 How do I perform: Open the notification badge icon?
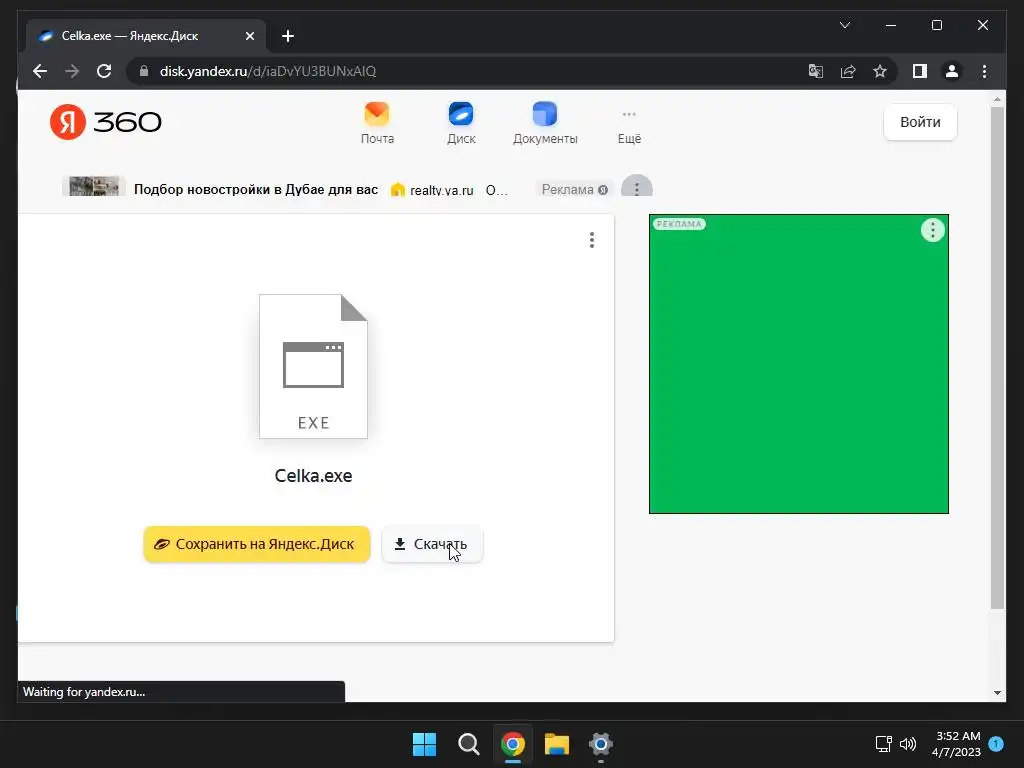(996, 743)
